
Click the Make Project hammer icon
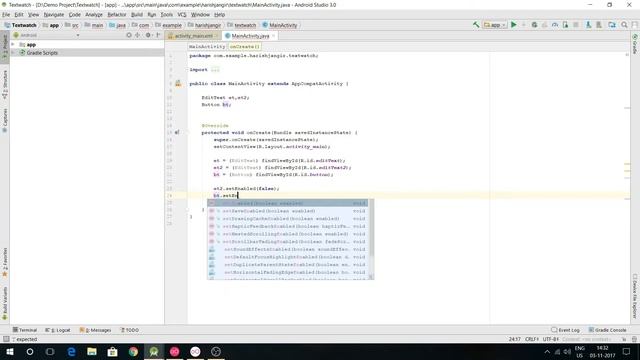pos(476,25)
